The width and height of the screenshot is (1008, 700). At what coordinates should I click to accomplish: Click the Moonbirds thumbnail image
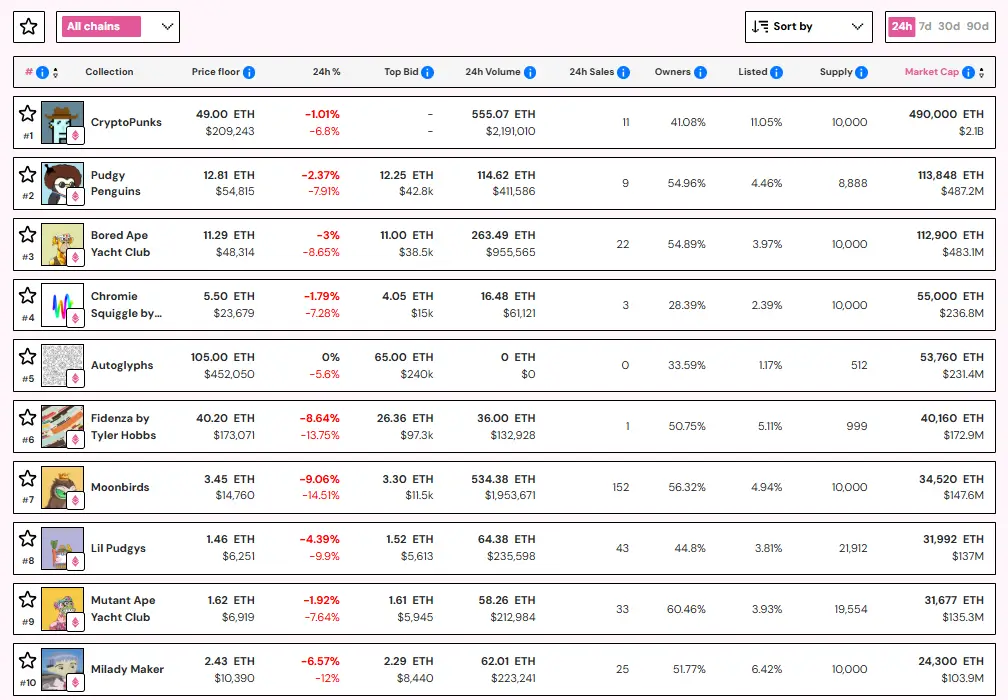pyautogui.click(x=62, y=487)
